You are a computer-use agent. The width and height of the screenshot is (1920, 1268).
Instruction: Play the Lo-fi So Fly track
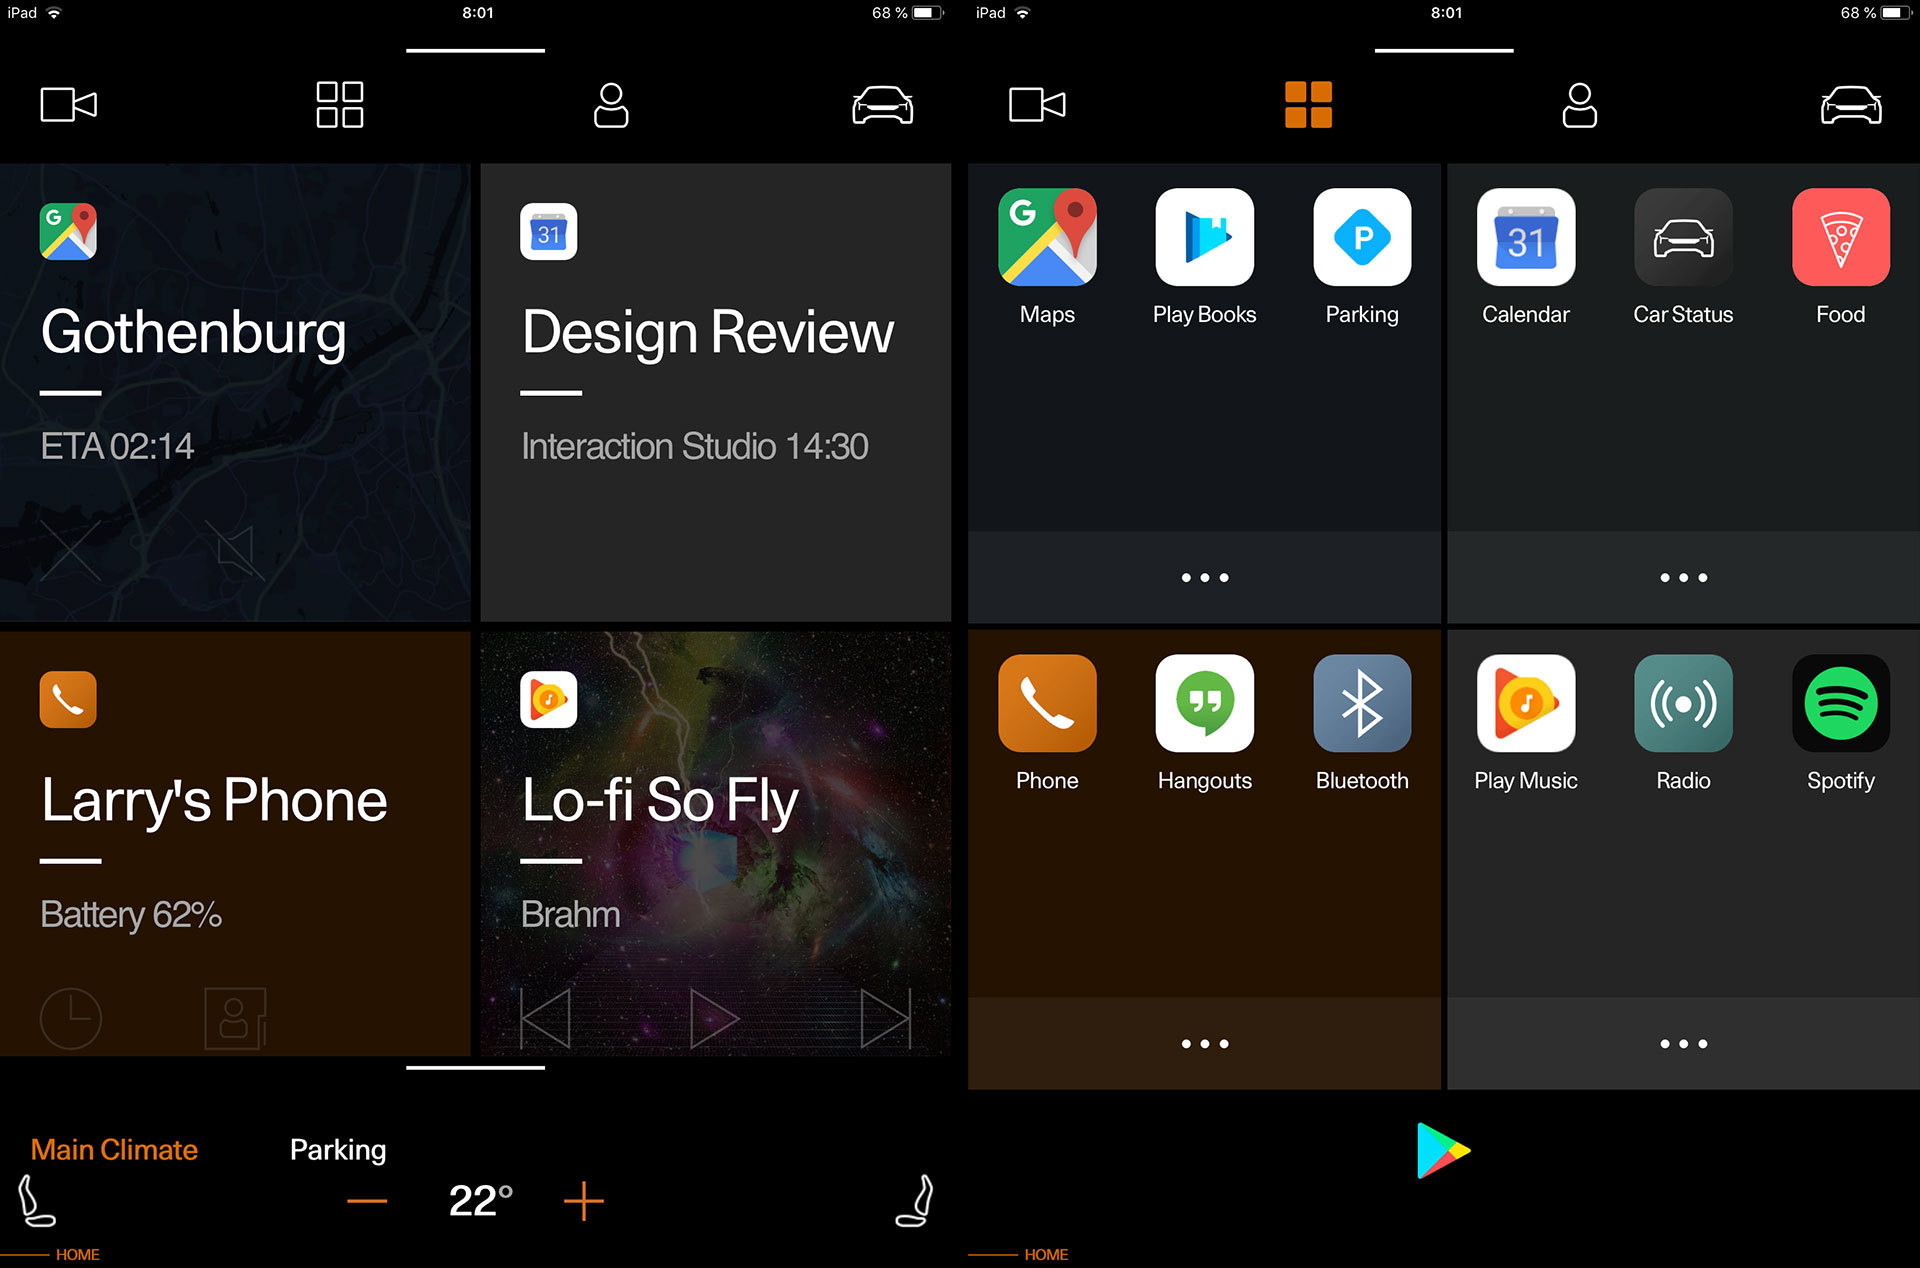click(x=713, y=1019)
